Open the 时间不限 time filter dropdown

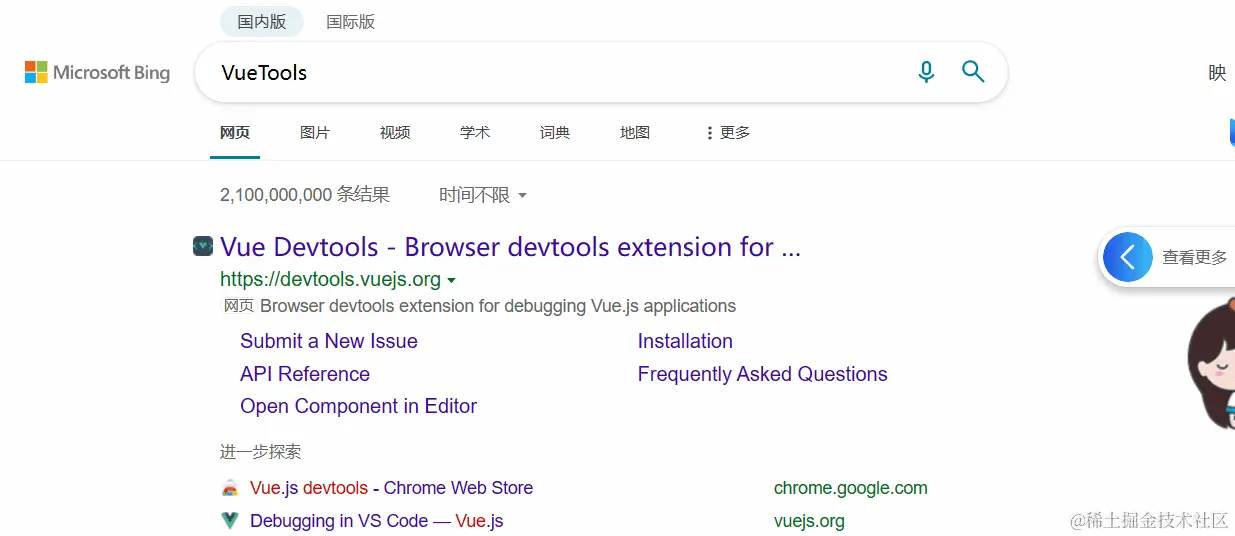(483, 195)
